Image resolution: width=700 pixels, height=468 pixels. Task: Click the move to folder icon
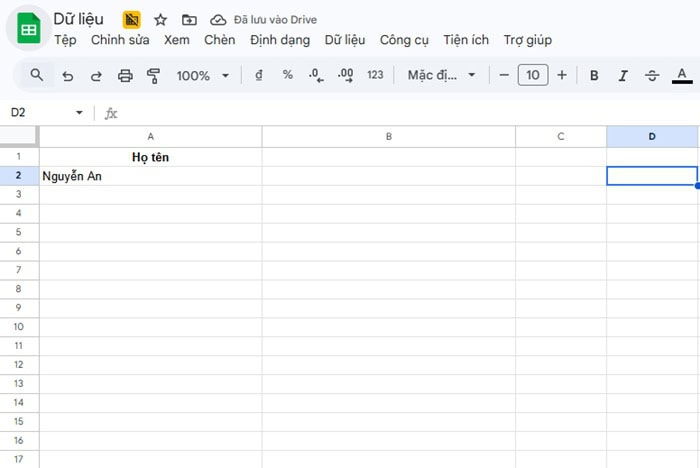(x=189, y=20)
